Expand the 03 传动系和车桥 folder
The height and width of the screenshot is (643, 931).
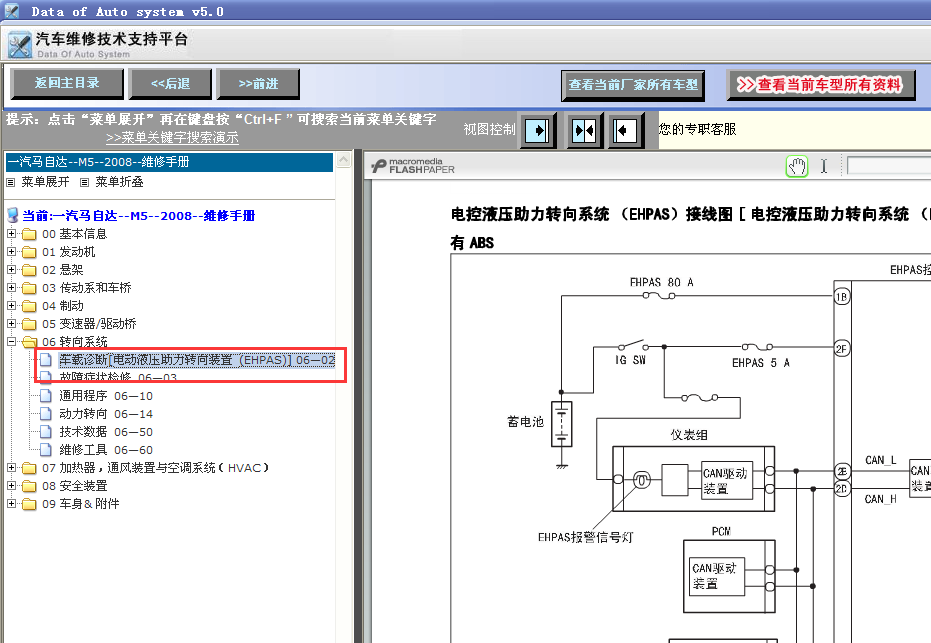pyautogui.click(x=11, y=287)
